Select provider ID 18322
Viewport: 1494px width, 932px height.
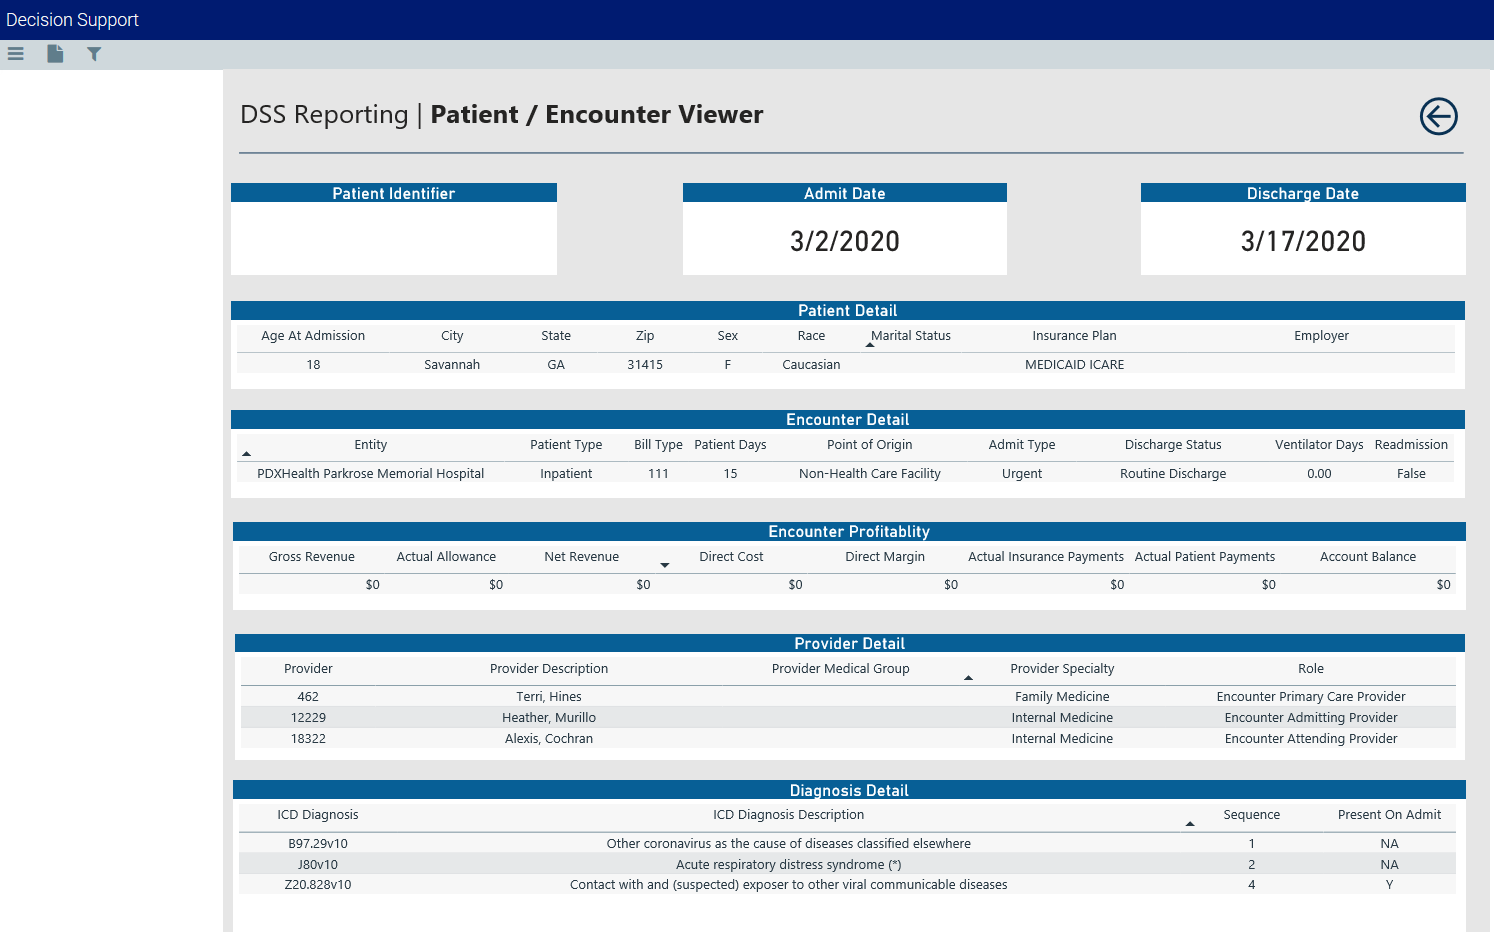(308, 739)
